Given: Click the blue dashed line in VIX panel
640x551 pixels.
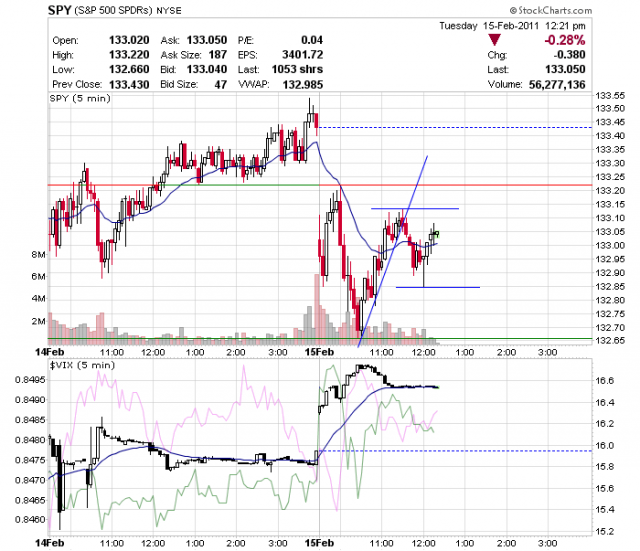Looking at the screenshot, I should pyautogui.click(x=455, y=451).
